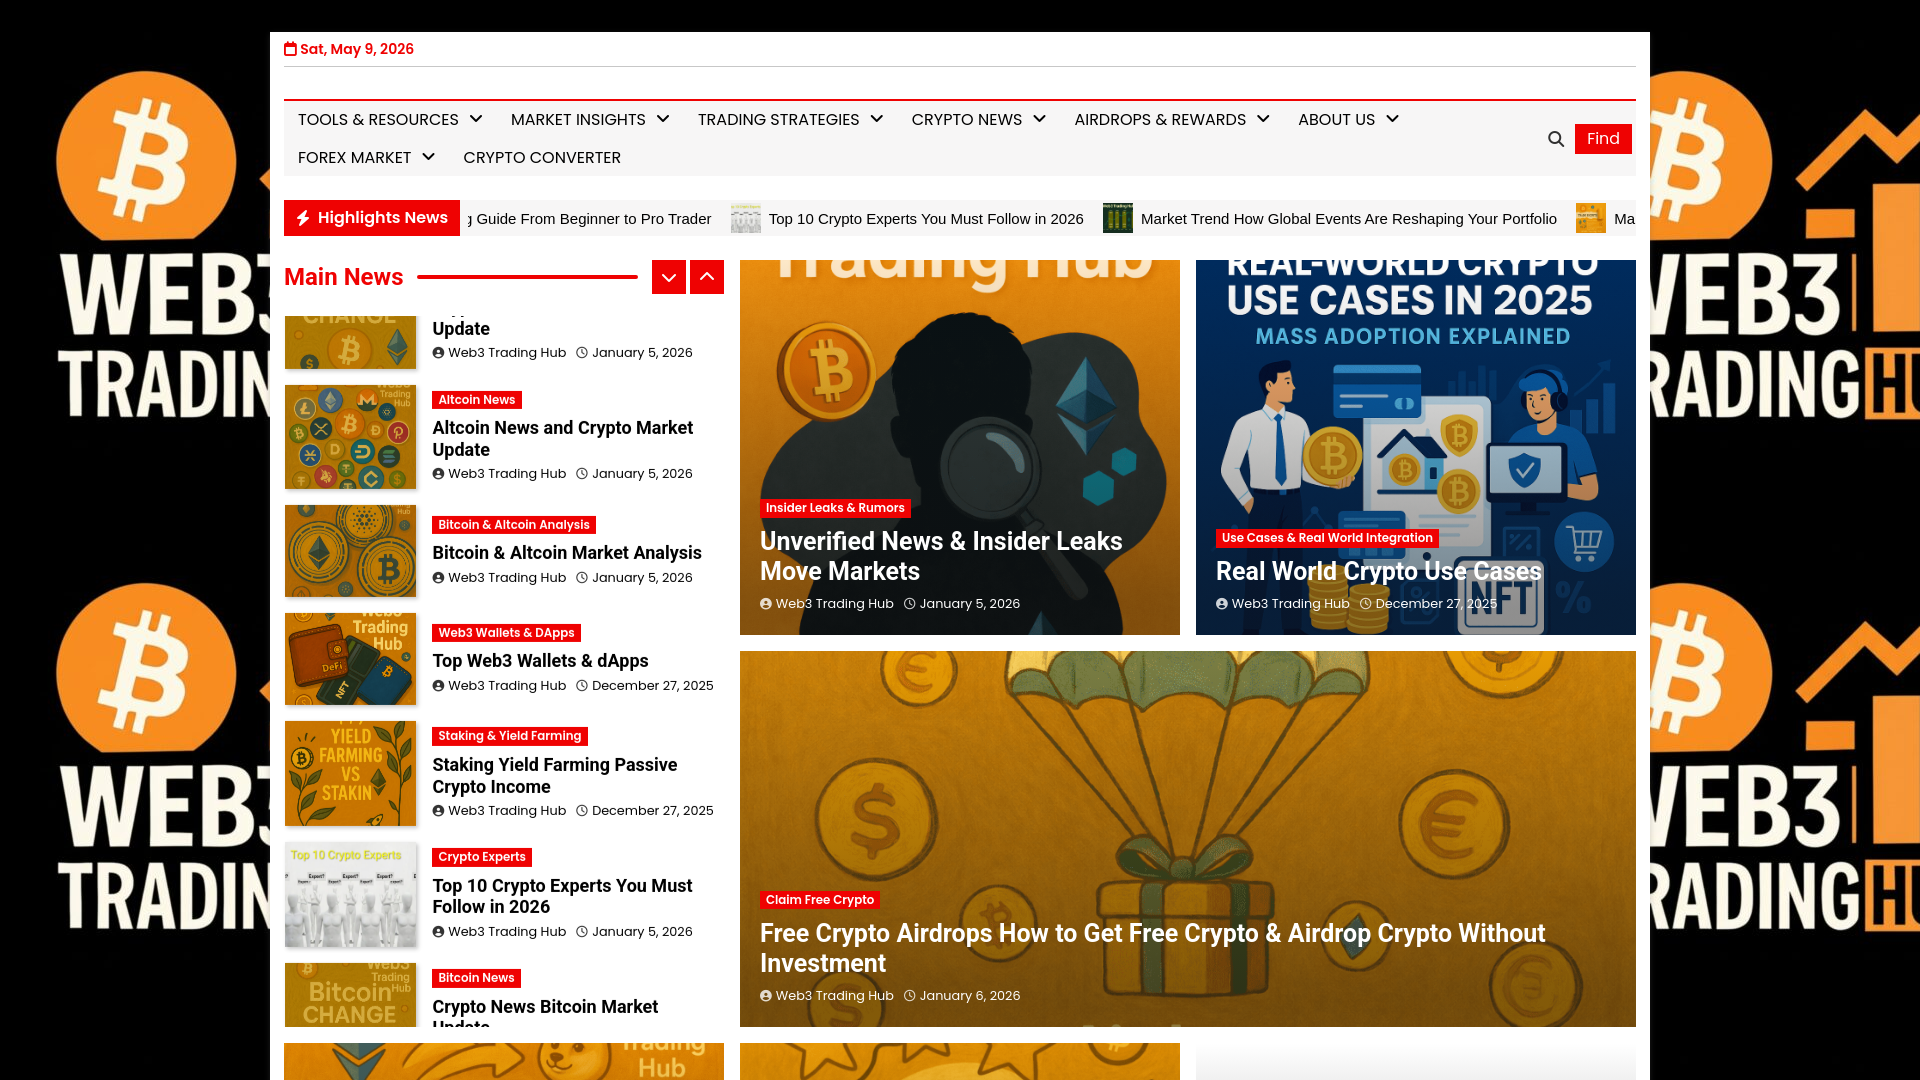Click Web3 wallets thumbnail image
Image resolution: width=1920 pixels, height=1080 pixels.
click(x=350, y=659)
